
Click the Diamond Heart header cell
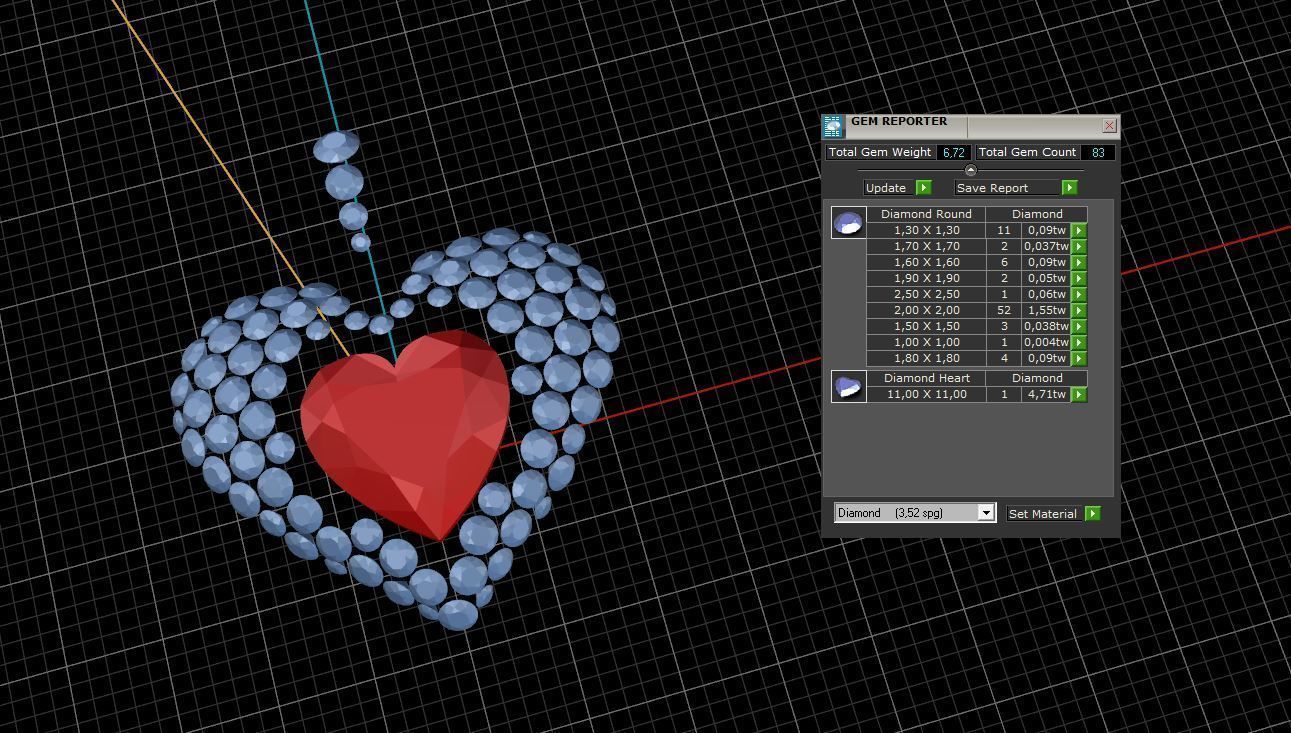pyautogui.click(x=926, y=378)
